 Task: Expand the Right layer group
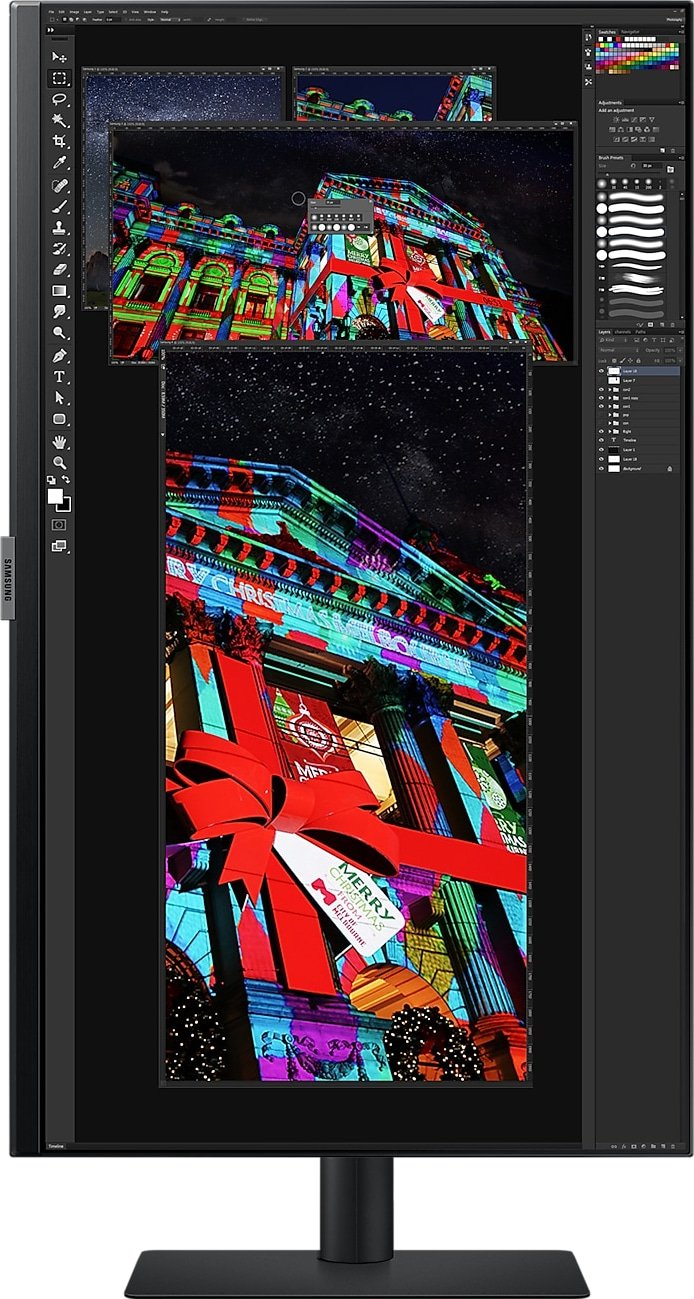coord(610,431)
